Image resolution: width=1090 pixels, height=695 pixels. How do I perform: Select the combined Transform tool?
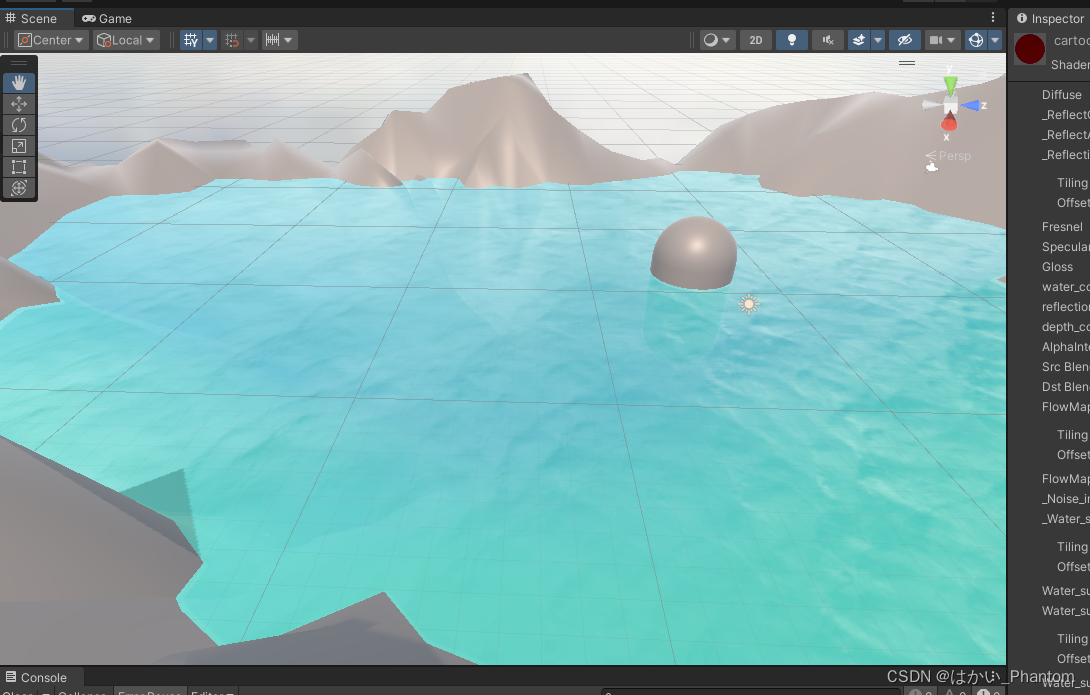[19, 188]
